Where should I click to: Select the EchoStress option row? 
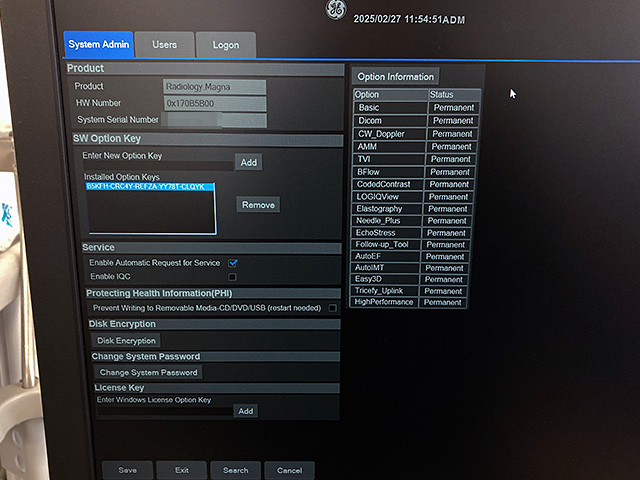coord(411,233)
